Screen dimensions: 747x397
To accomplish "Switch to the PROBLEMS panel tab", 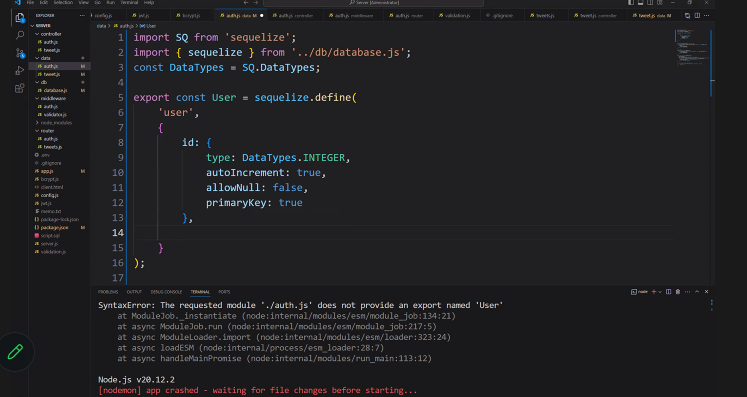I will 108,292.
